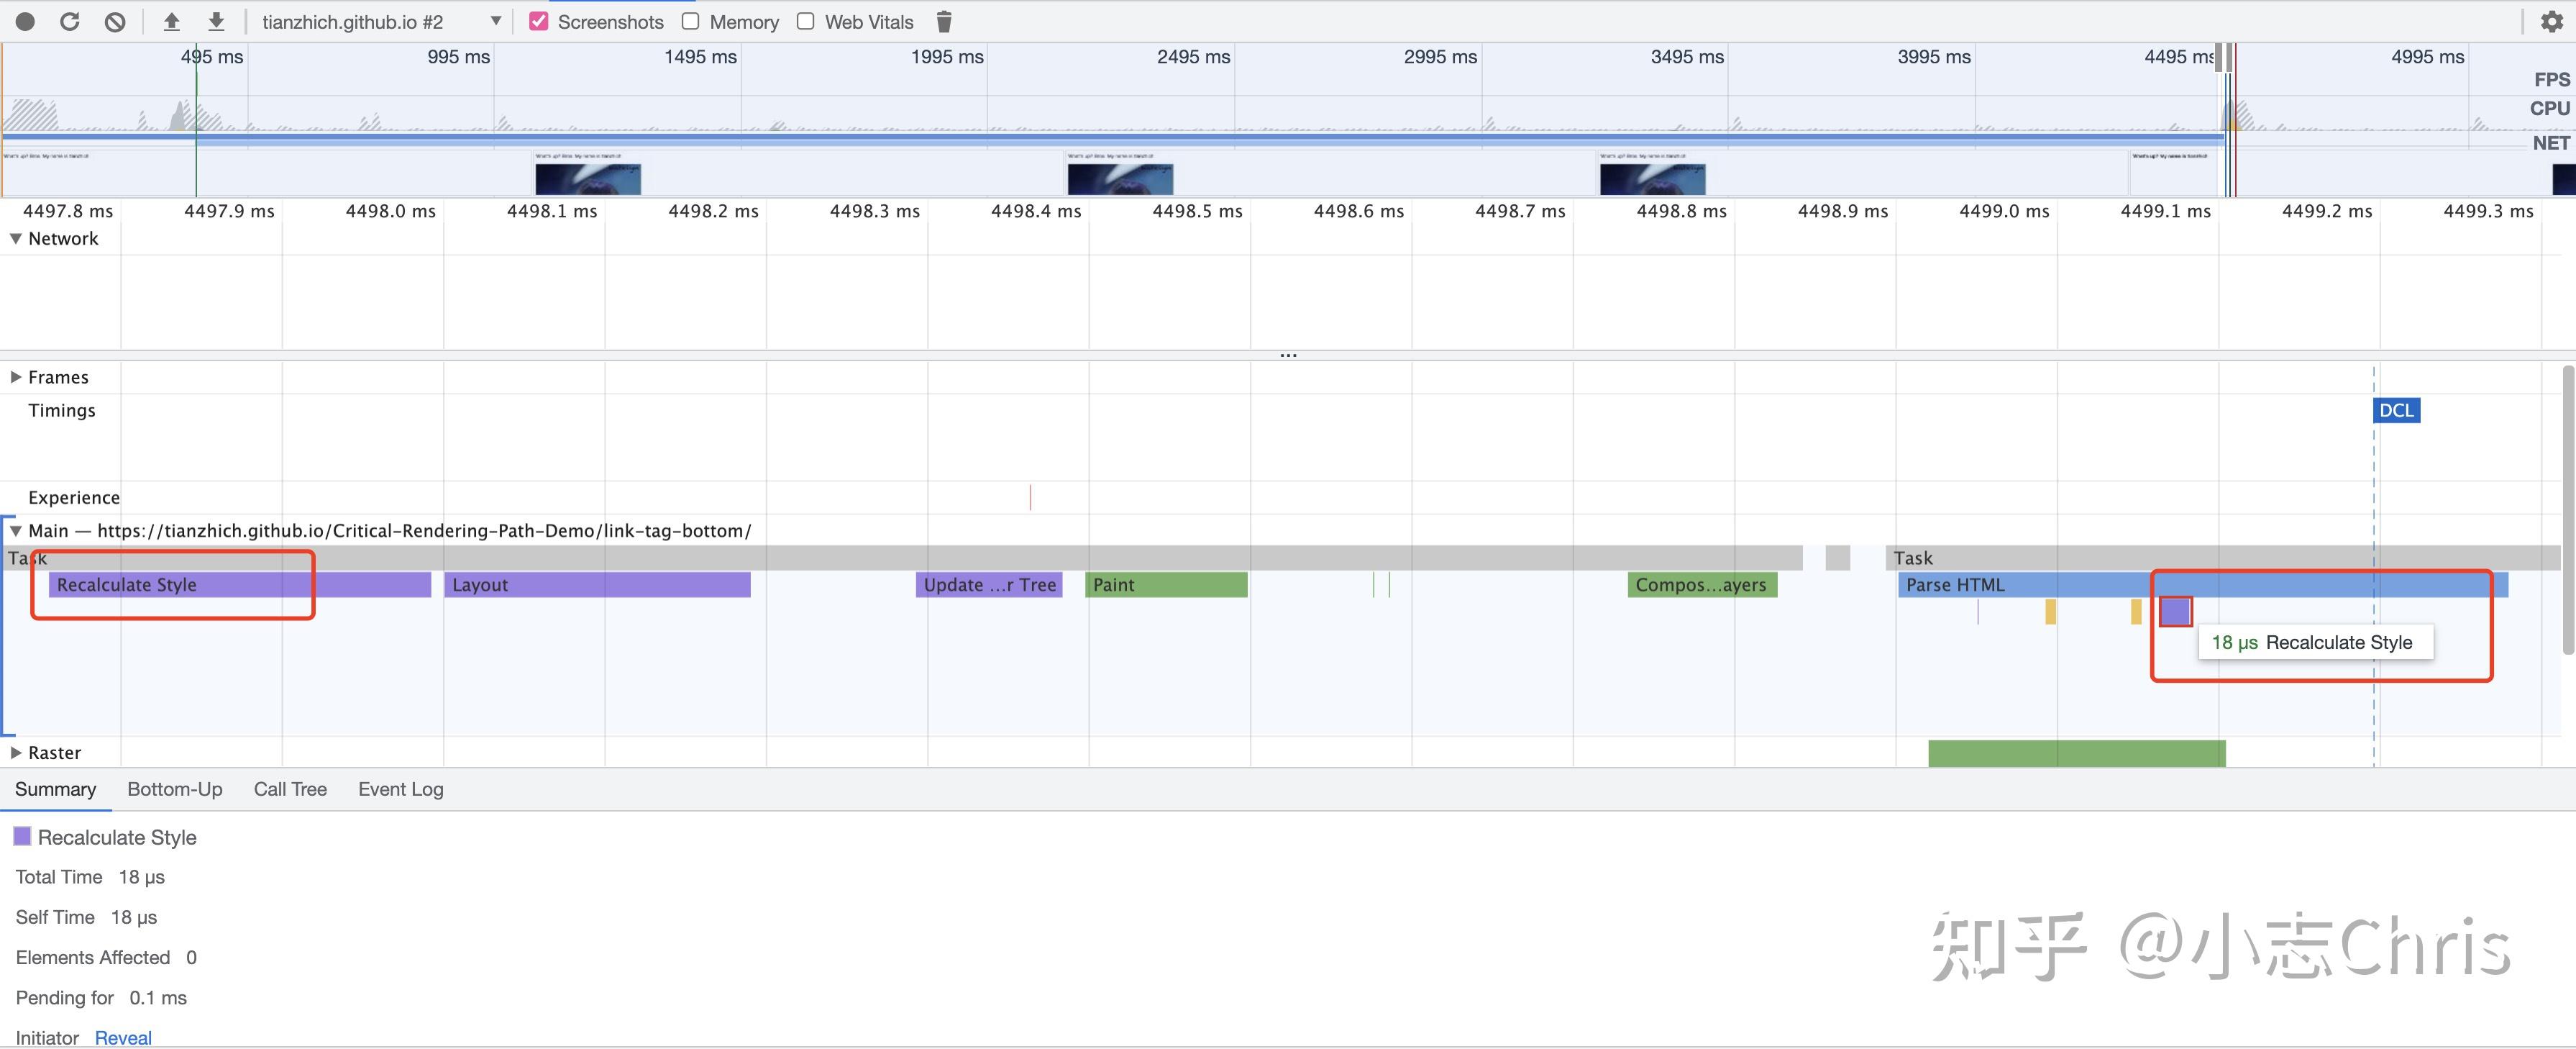Click the save profile download icon
2576x1049 pixels.
[x=216, y=22]
